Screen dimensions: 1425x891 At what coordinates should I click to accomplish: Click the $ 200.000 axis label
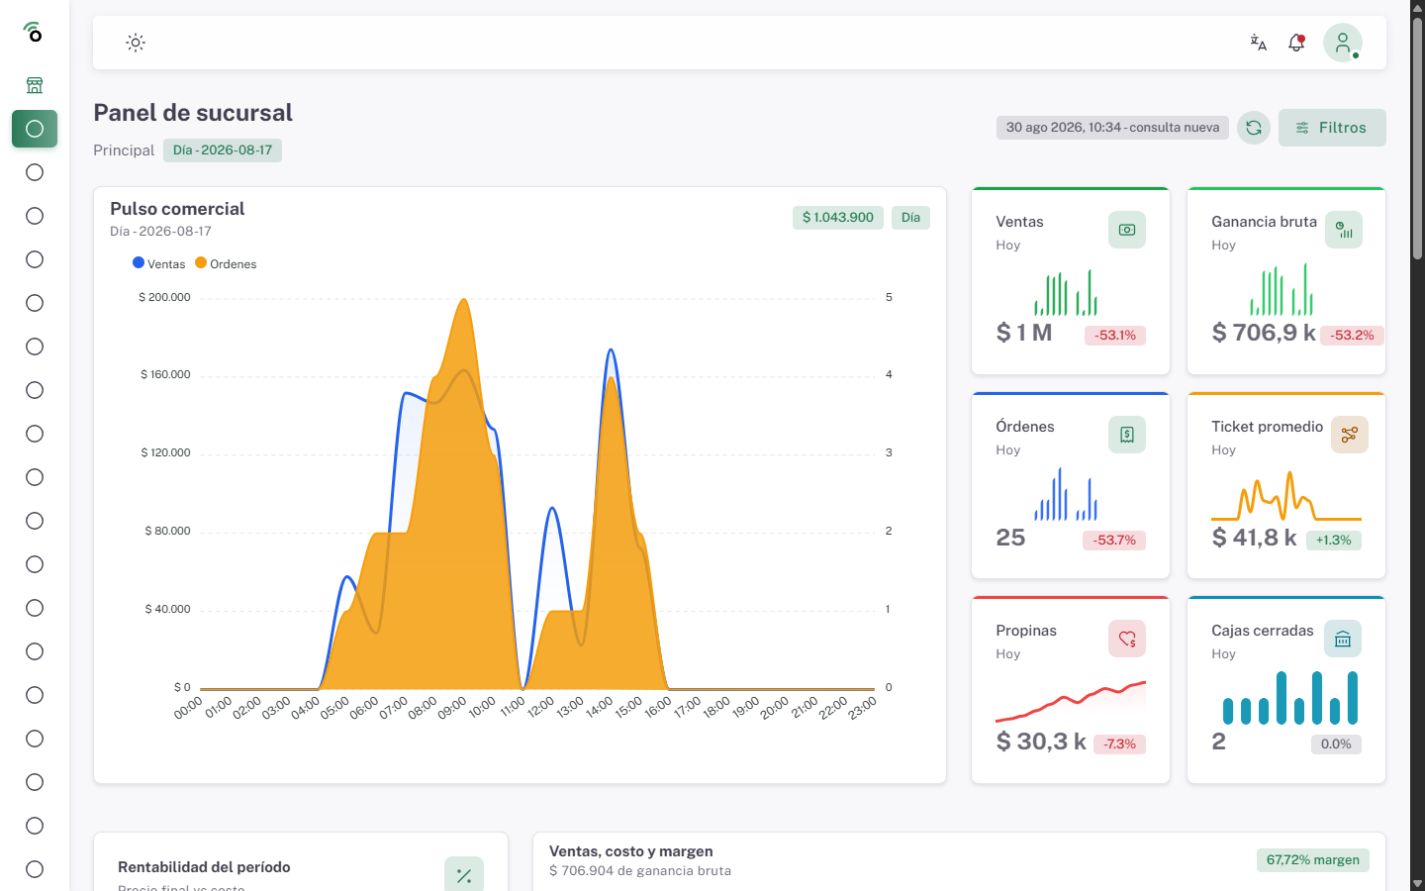tap(165, 298)
